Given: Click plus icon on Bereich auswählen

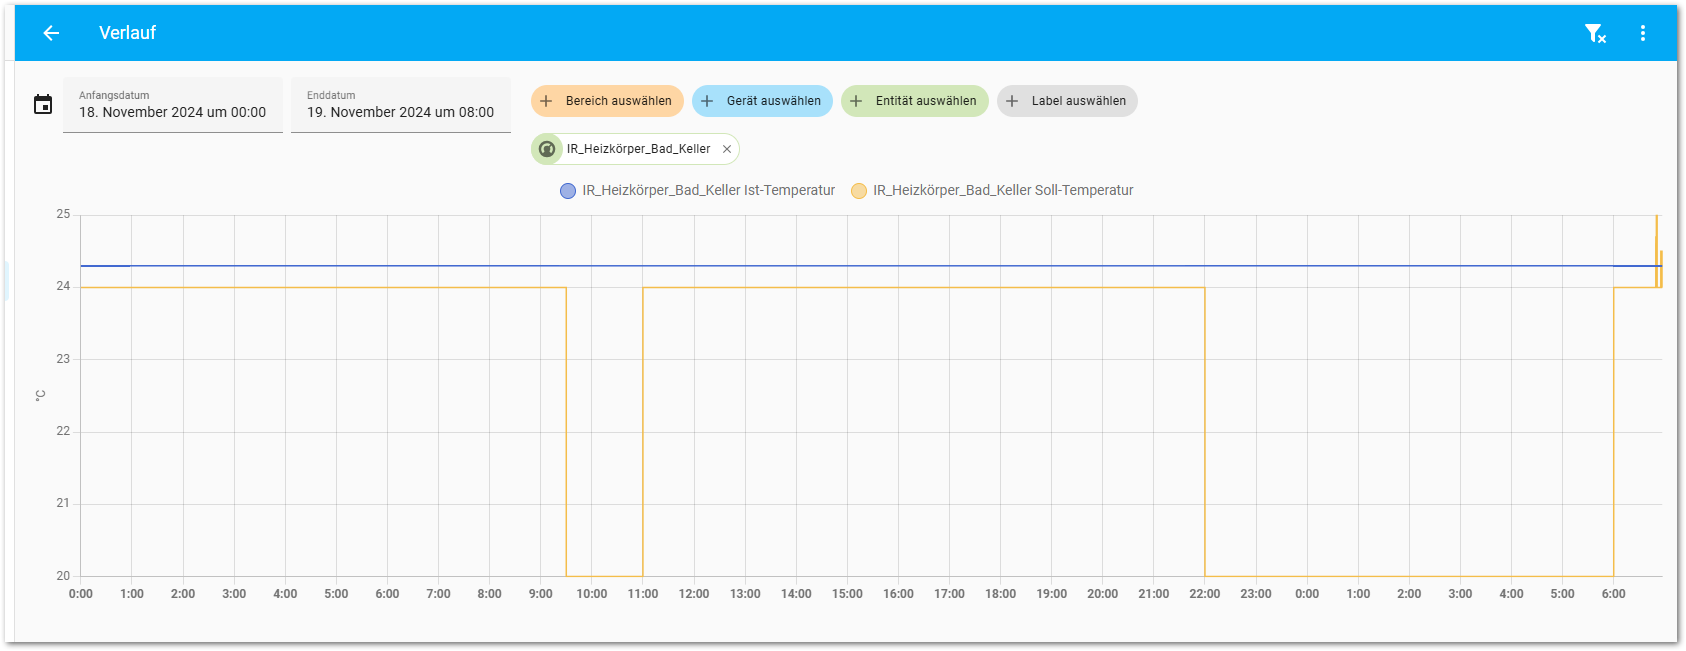Looking at the screenshot, I should 546,101.
